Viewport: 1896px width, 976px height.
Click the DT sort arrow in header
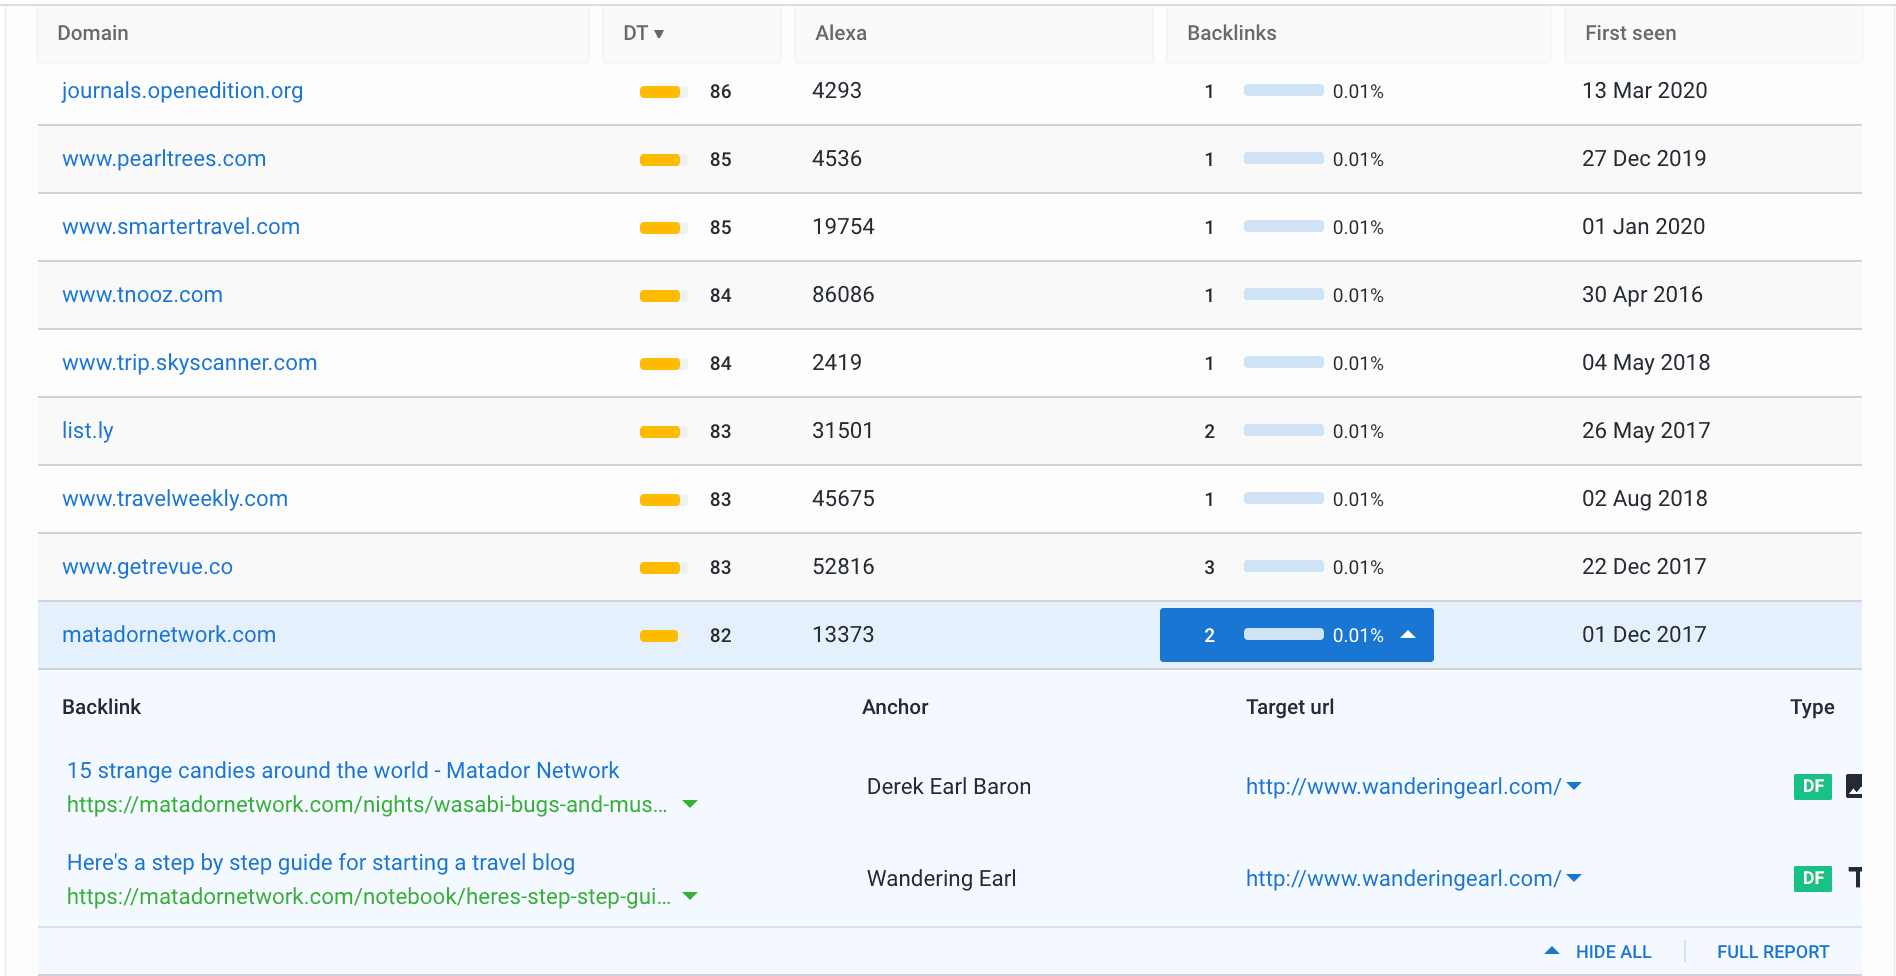(659, 34)
